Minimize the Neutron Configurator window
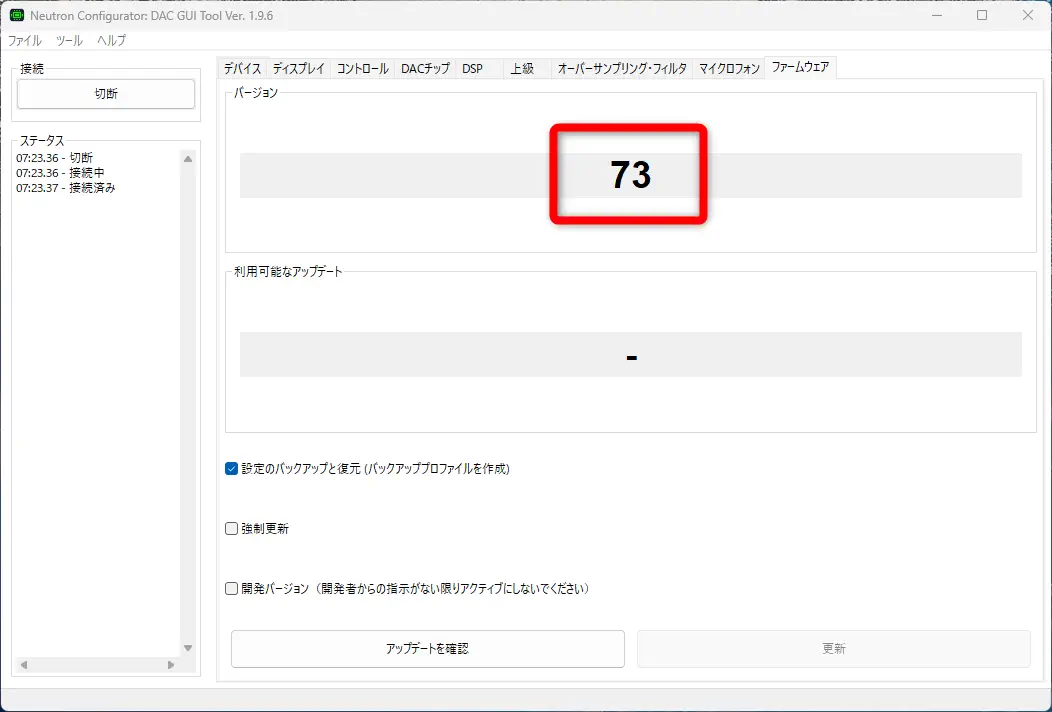The height and width of the screenshot is (712, 1052). pyautogui.click(x=936, y=15)
